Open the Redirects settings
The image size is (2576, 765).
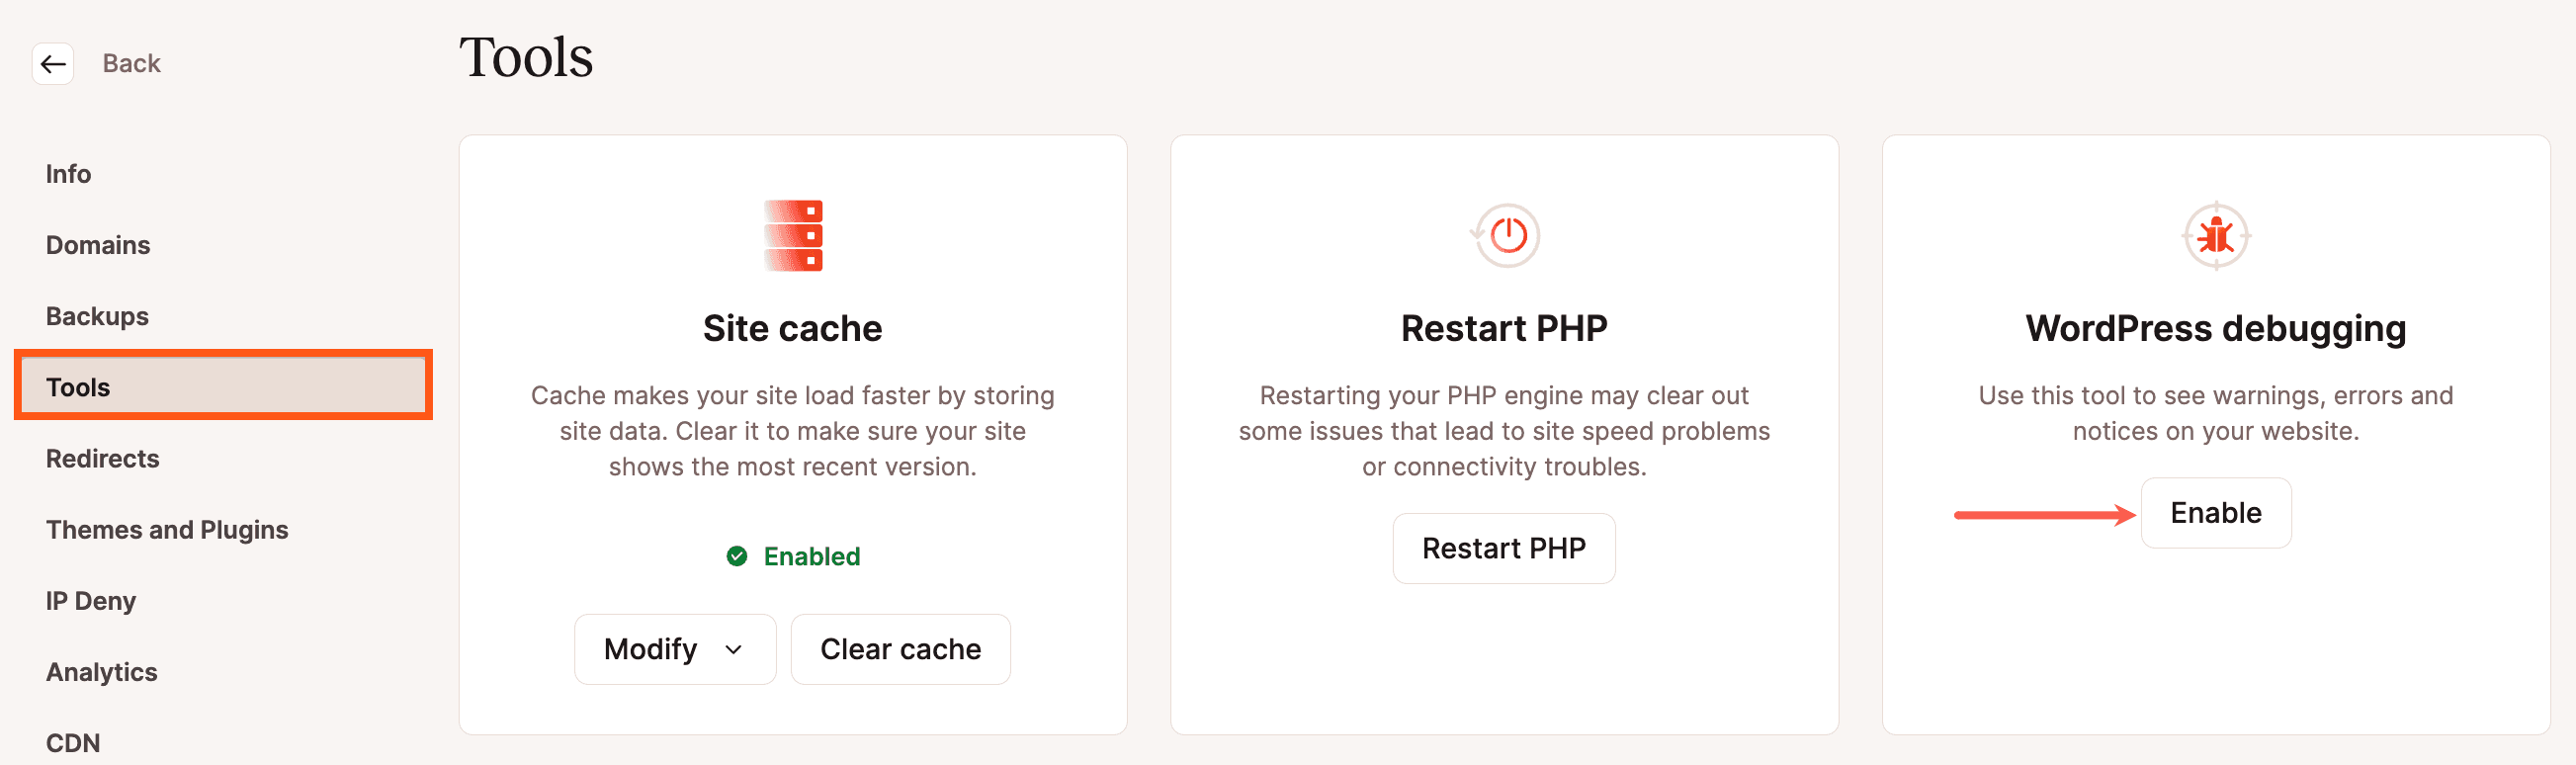click(x=102, y=458)
